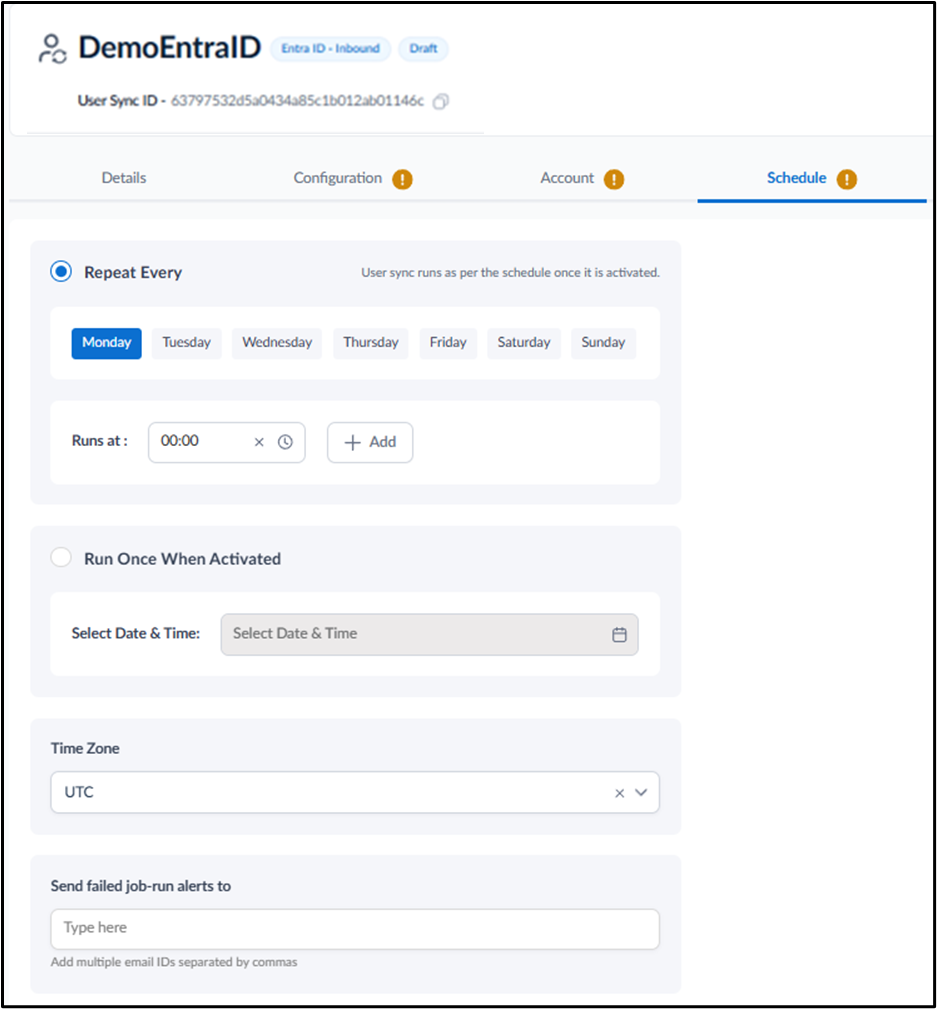Click the 'Add multiple email IDs' hint text
937x1009 pixels.
pos(174,963)
